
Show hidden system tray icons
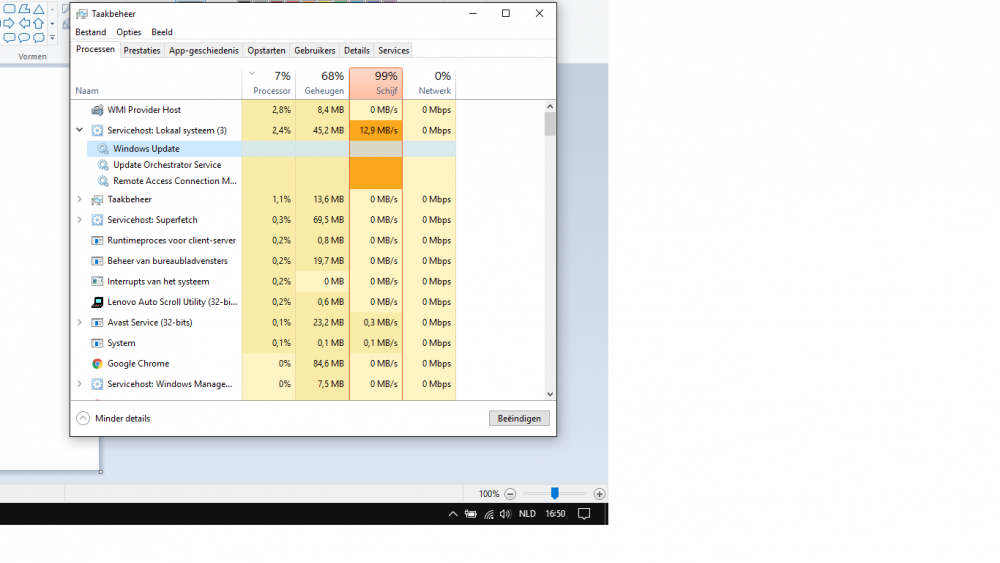coord(453,514)
